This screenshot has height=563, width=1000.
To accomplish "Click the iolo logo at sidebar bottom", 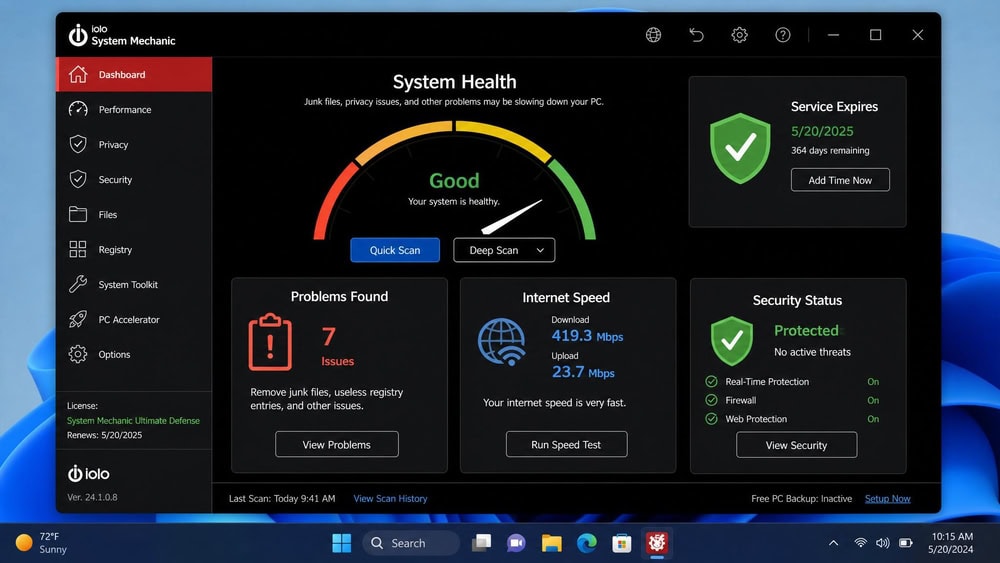I will [89, 474].
